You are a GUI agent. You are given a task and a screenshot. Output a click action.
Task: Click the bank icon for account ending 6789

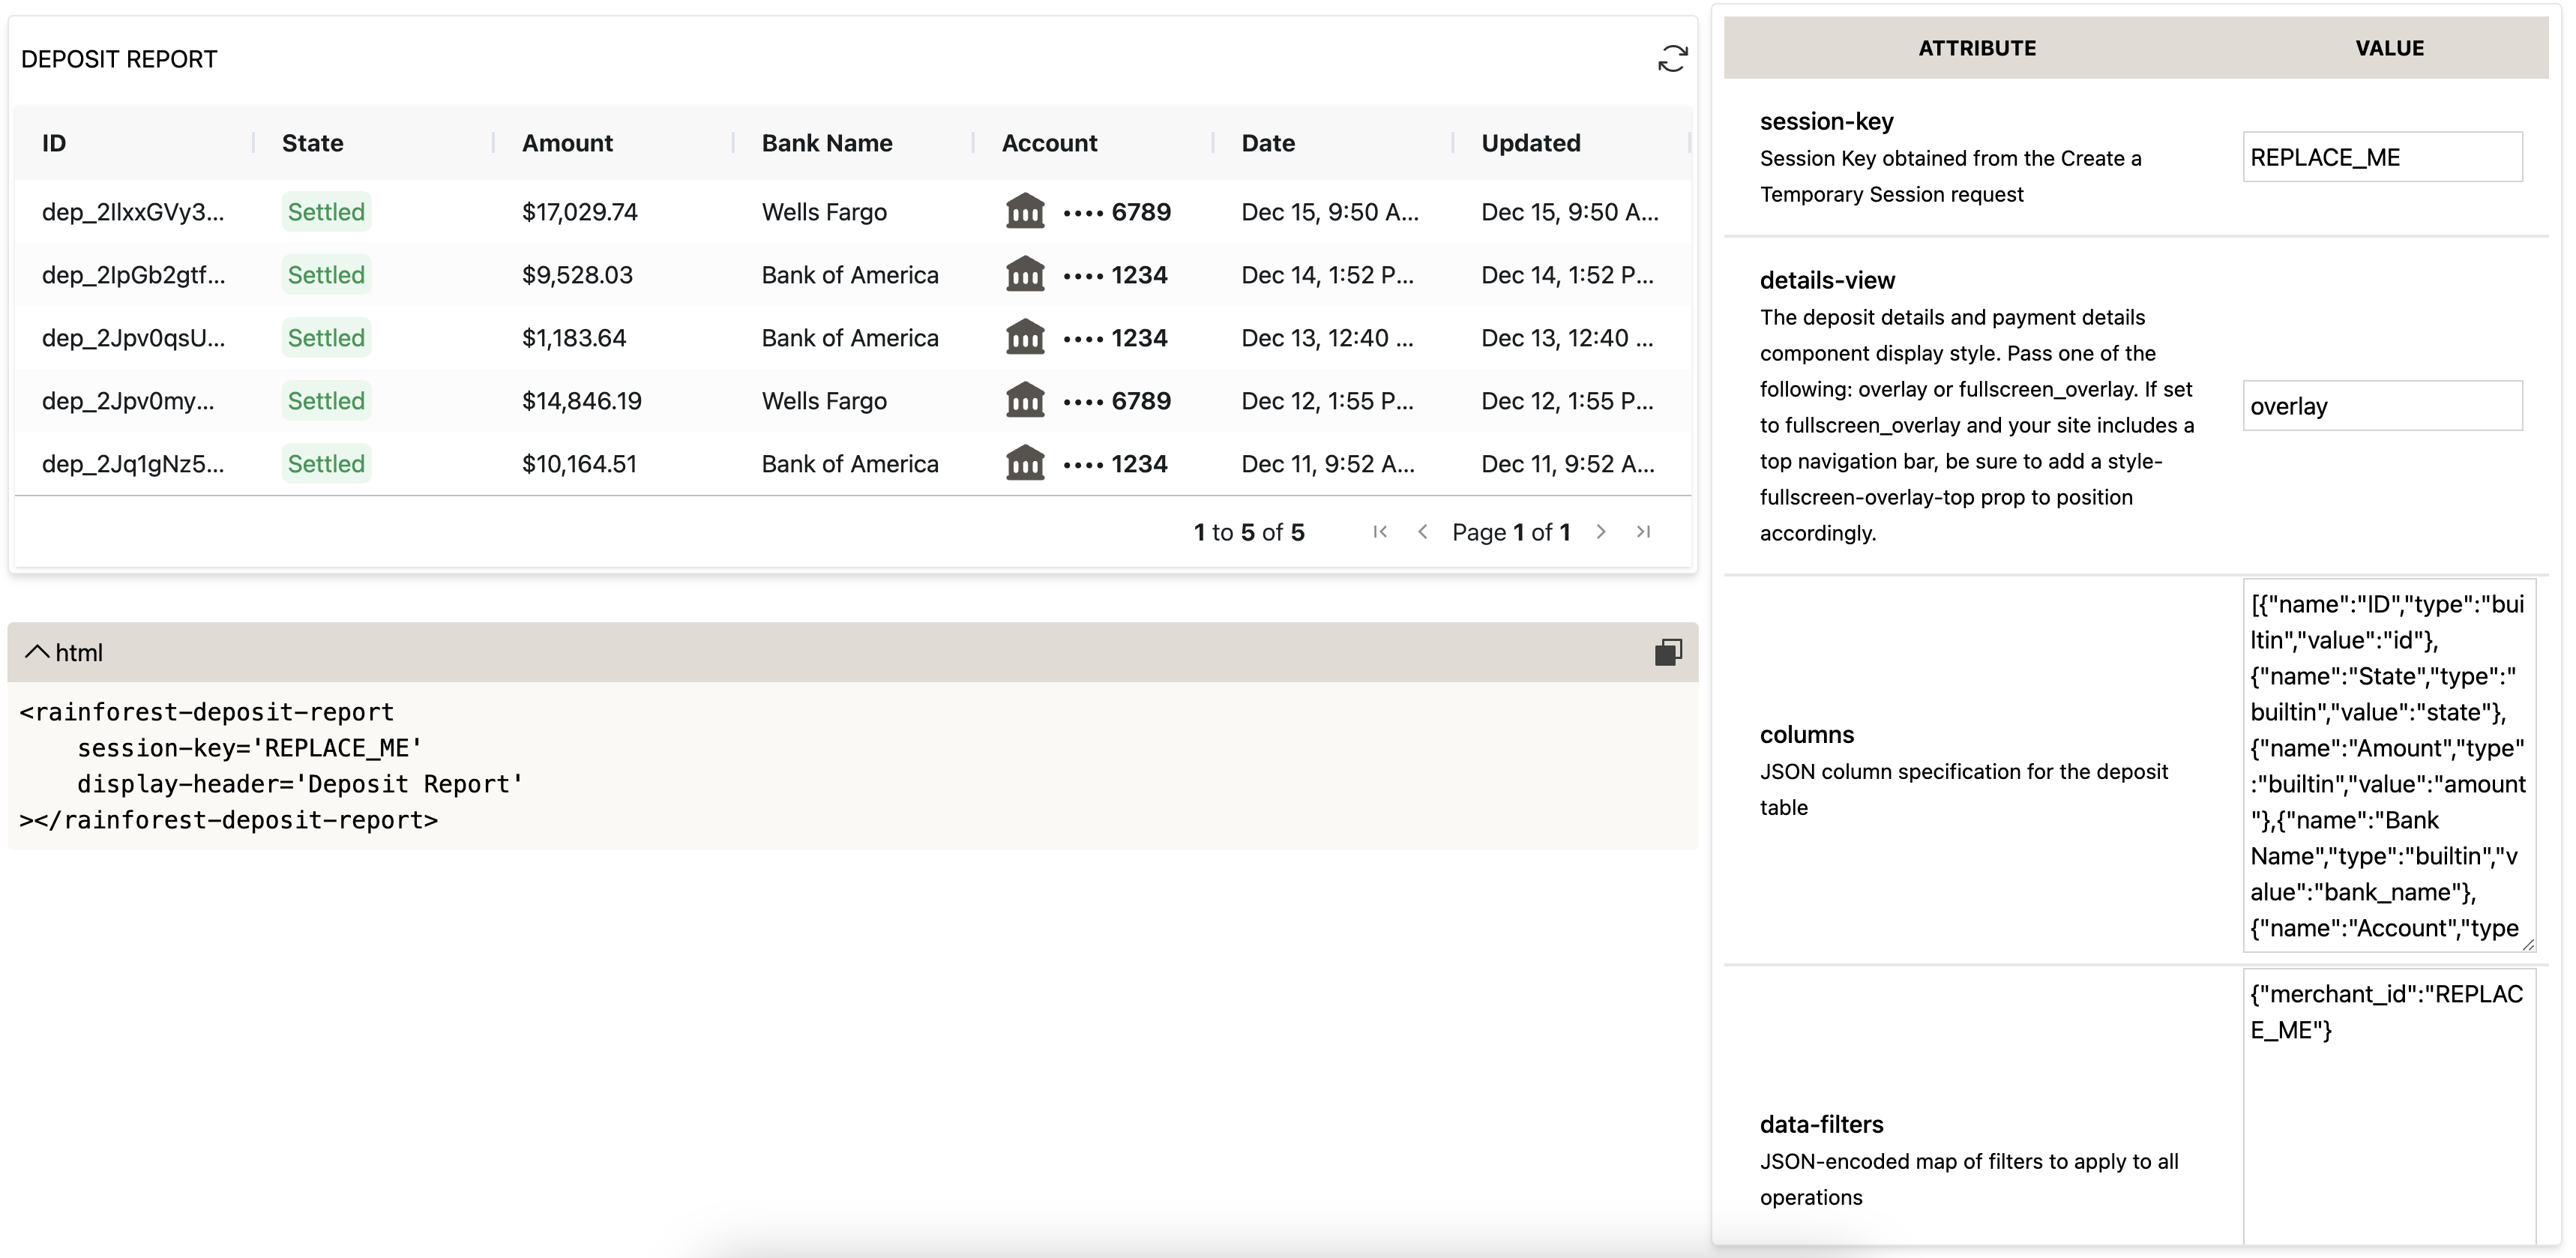[1024, 211]
